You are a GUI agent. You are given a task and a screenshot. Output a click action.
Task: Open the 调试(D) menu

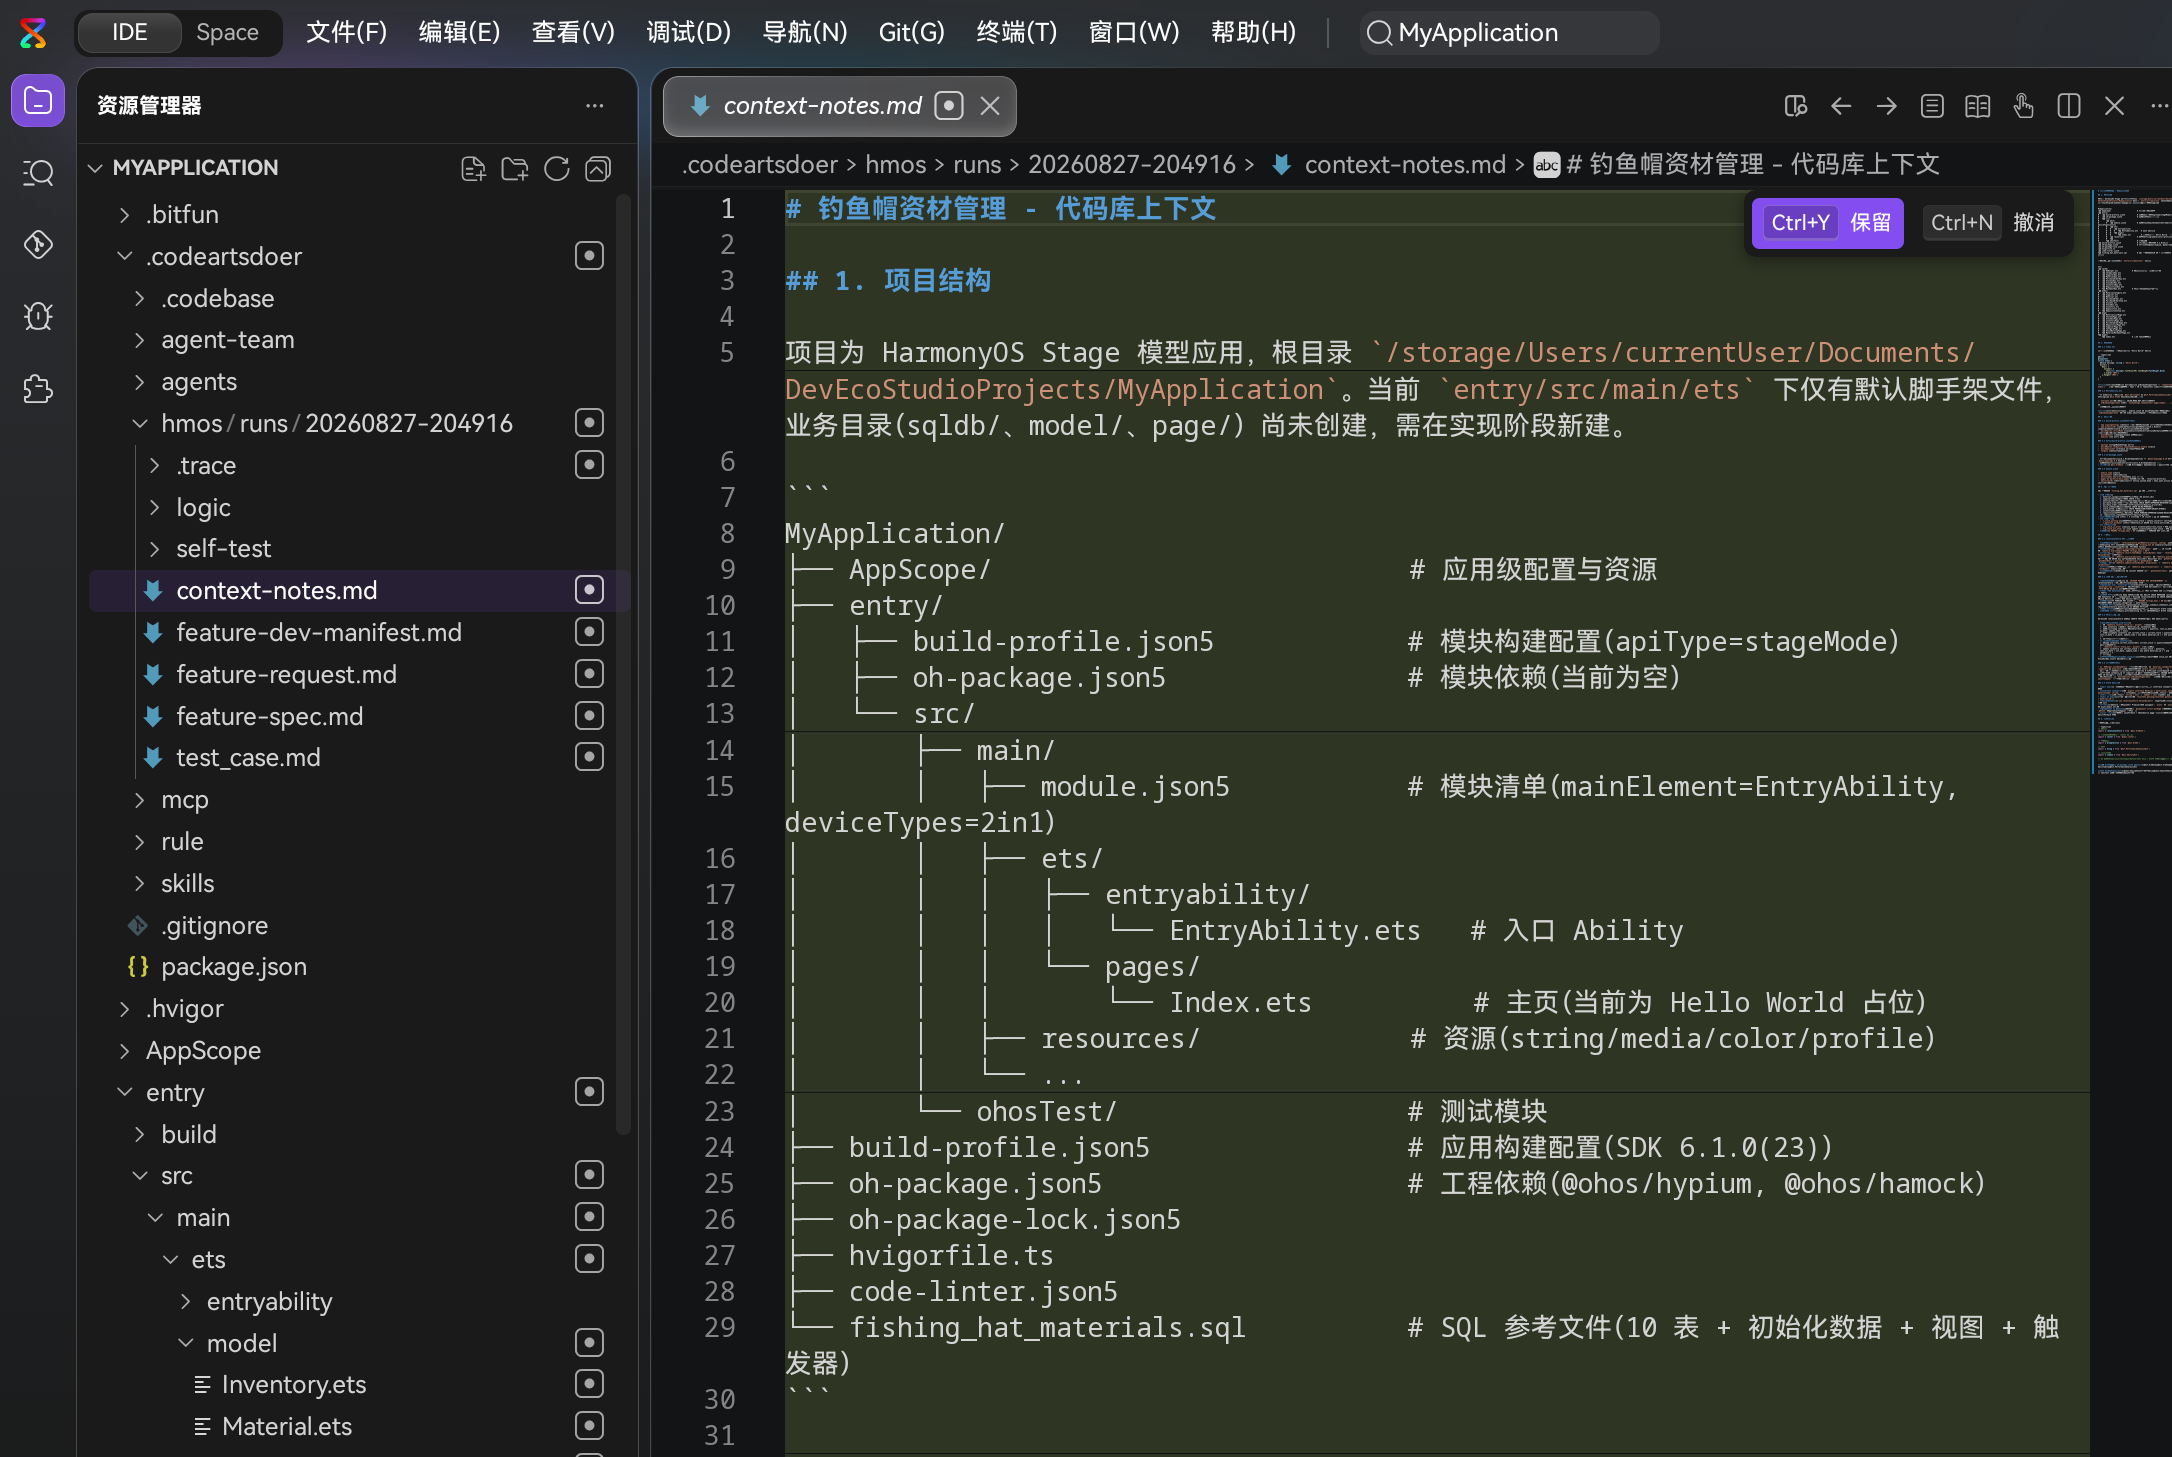pos(688,33)
